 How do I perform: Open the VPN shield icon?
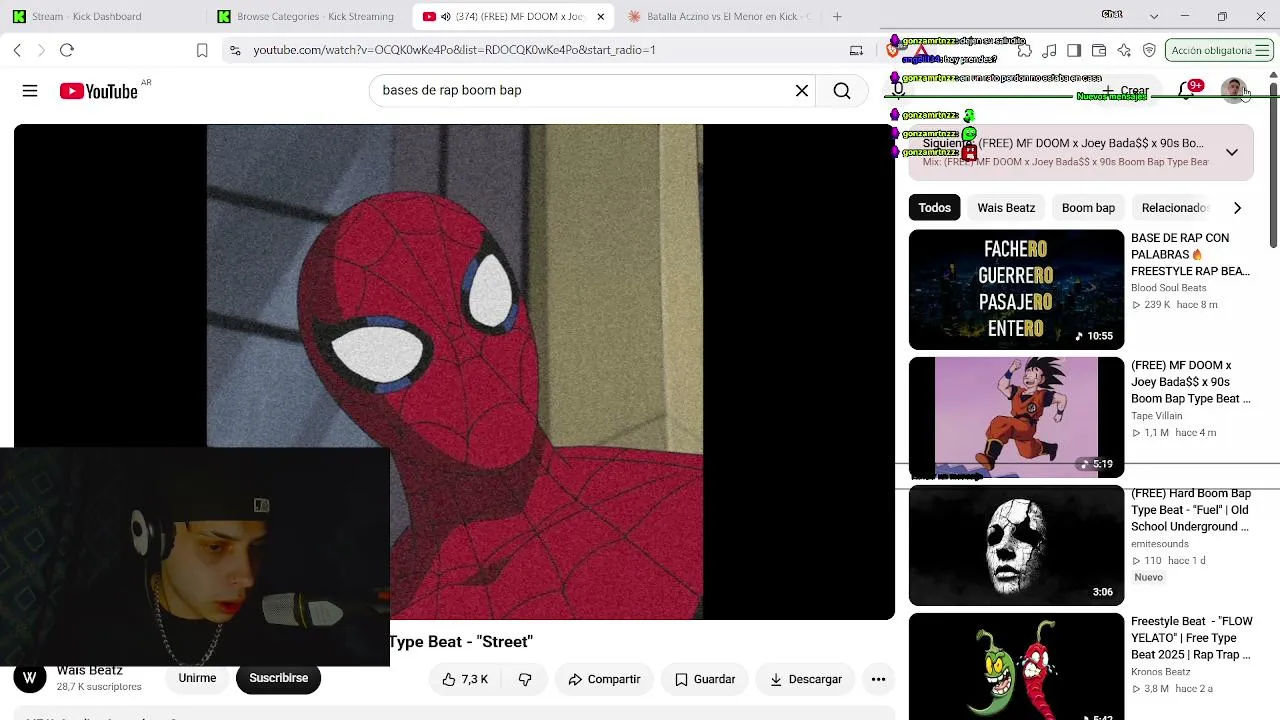pyautogui.click(x=1149, y=50)
